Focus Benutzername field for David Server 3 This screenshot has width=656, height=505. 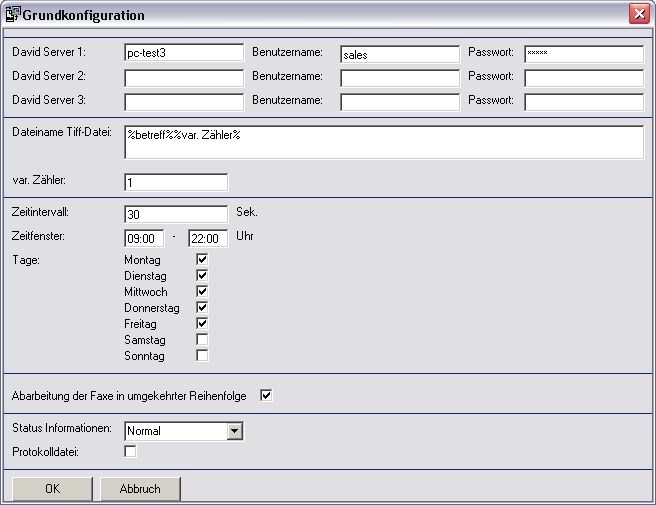tap(400, 102)
